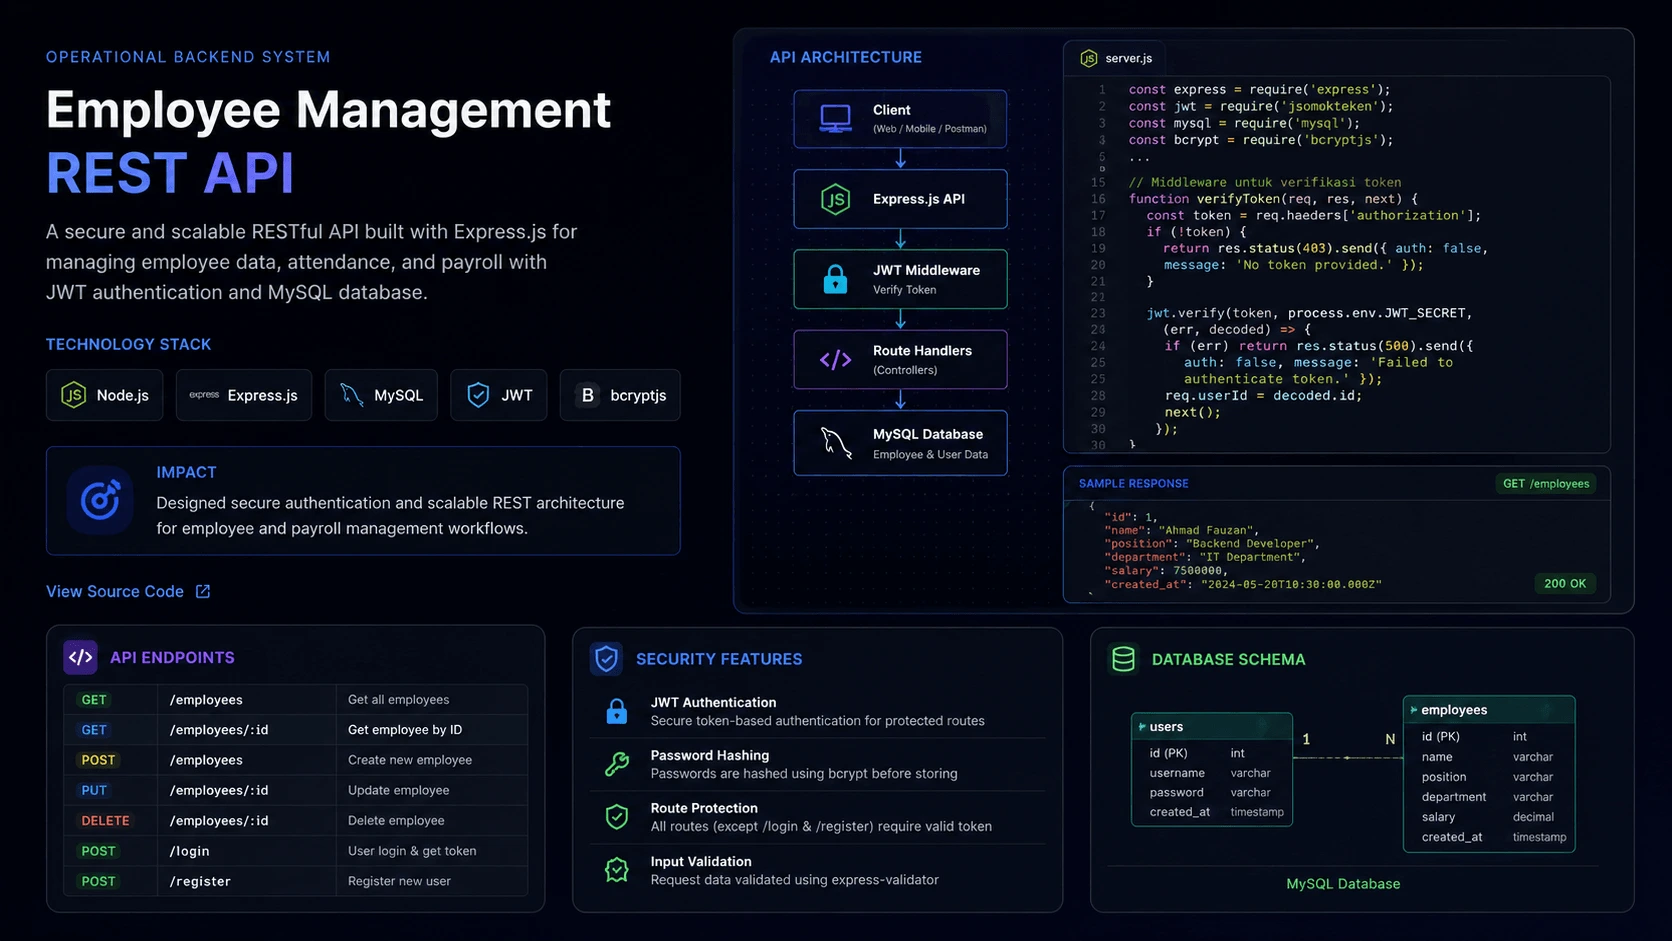Image resolution: width=1672 pixels, height=941 pixels.
Task: Click the external link icon beside View Source Code
Action: [x=203, y=591]
